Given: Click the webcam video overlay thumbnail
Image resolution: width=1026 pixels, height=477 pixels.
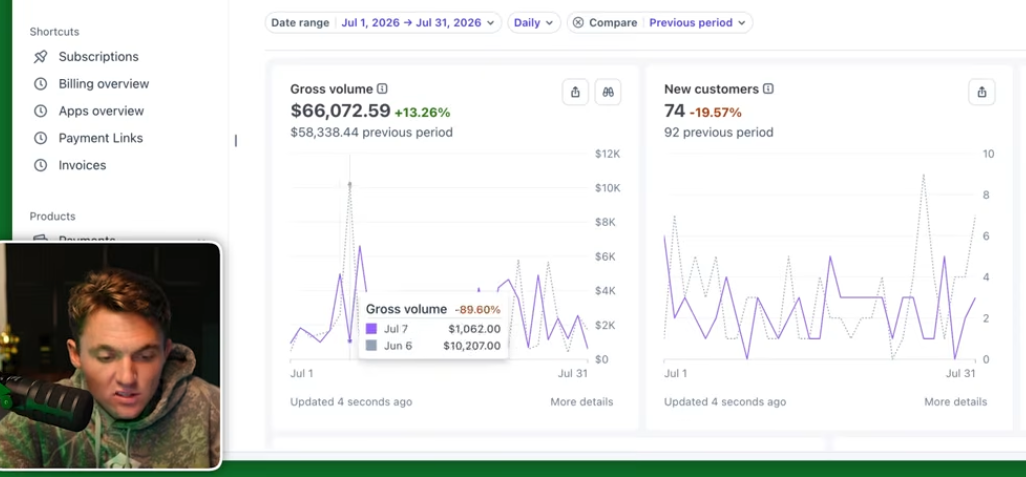Looking at the screenshot, I should tap(110, 356).
